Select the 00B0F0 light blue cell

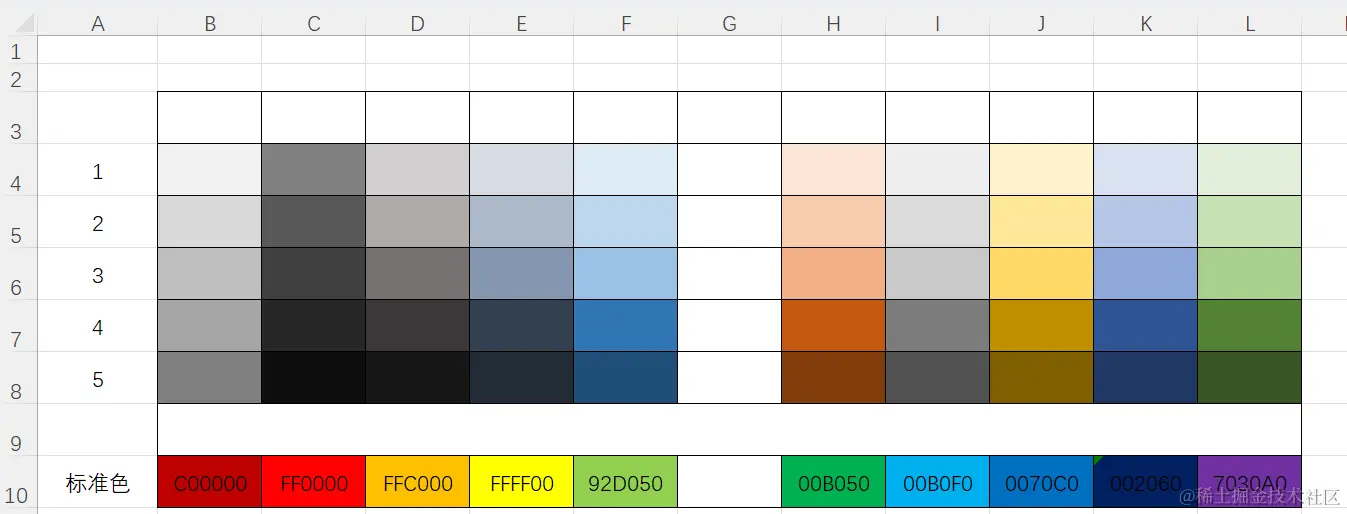938,483
